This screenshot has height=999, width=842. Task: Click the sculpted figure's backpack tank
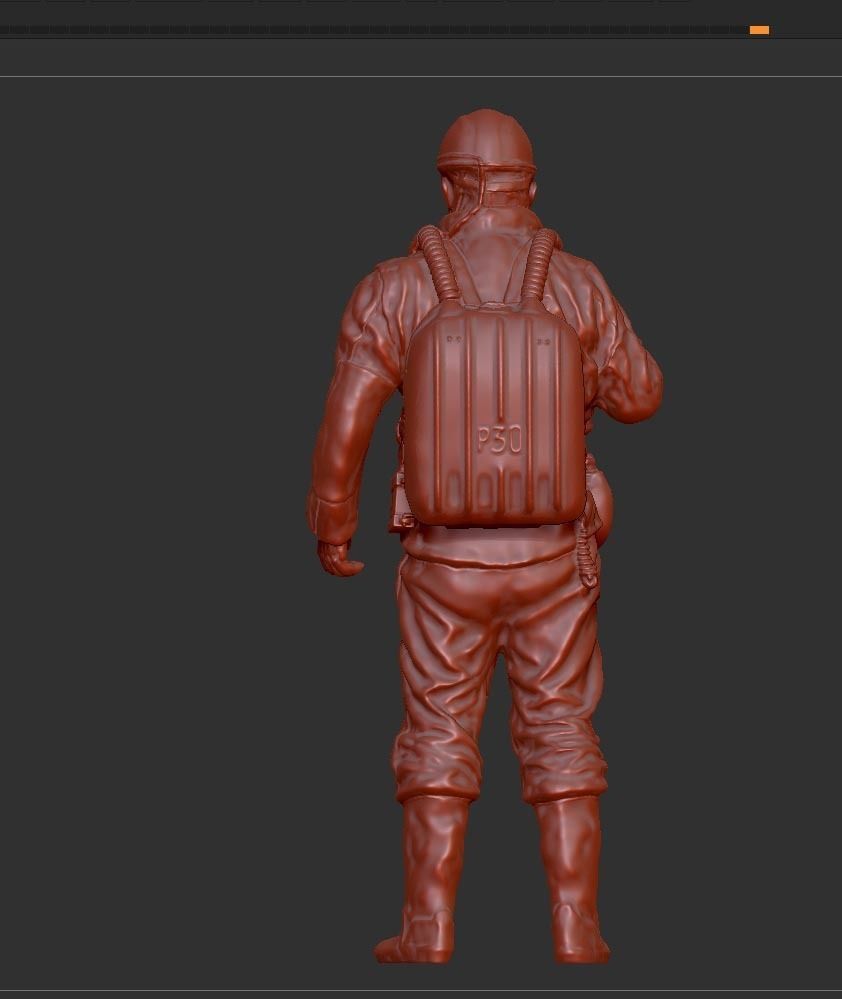click(495, 415)
